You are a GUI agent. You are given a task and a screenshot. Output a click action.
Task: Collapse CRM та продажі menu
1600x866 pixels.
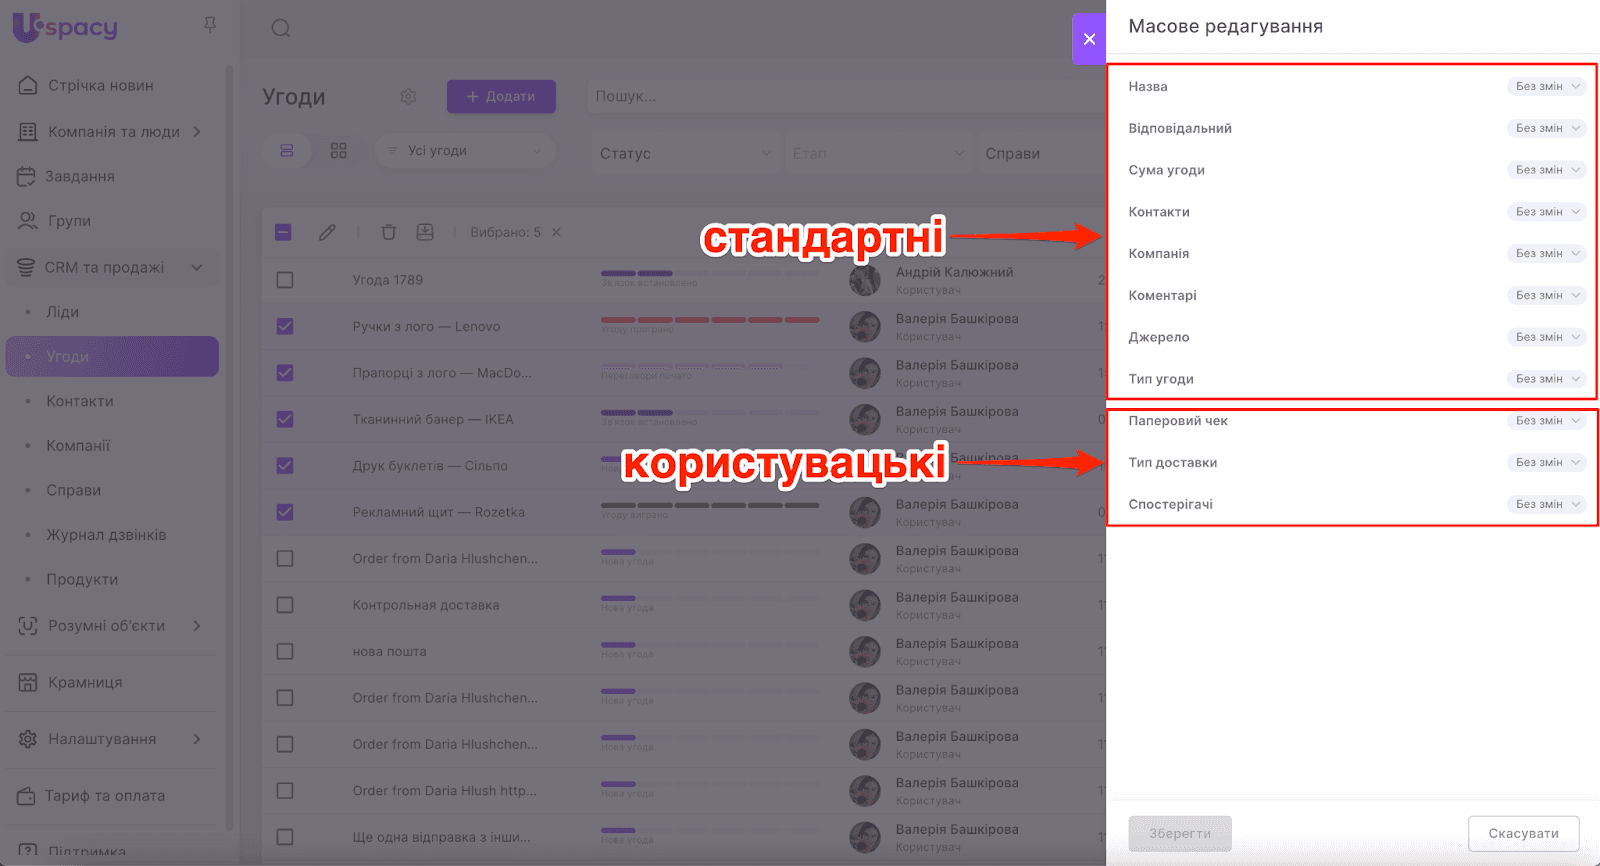coord(197,268)
